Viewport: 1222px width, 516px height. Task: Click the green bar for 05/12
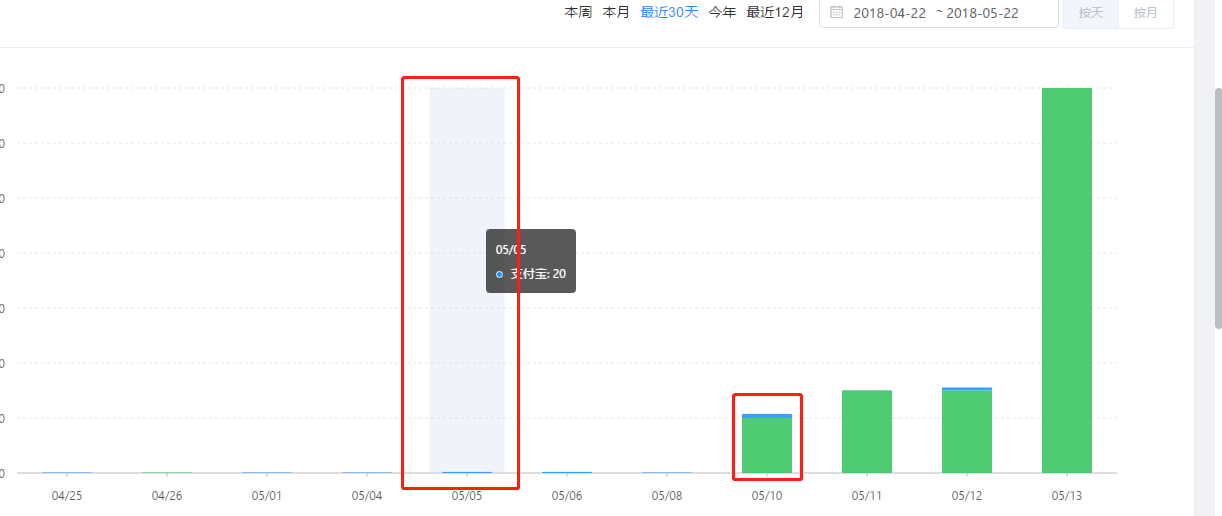pos(967,431)
